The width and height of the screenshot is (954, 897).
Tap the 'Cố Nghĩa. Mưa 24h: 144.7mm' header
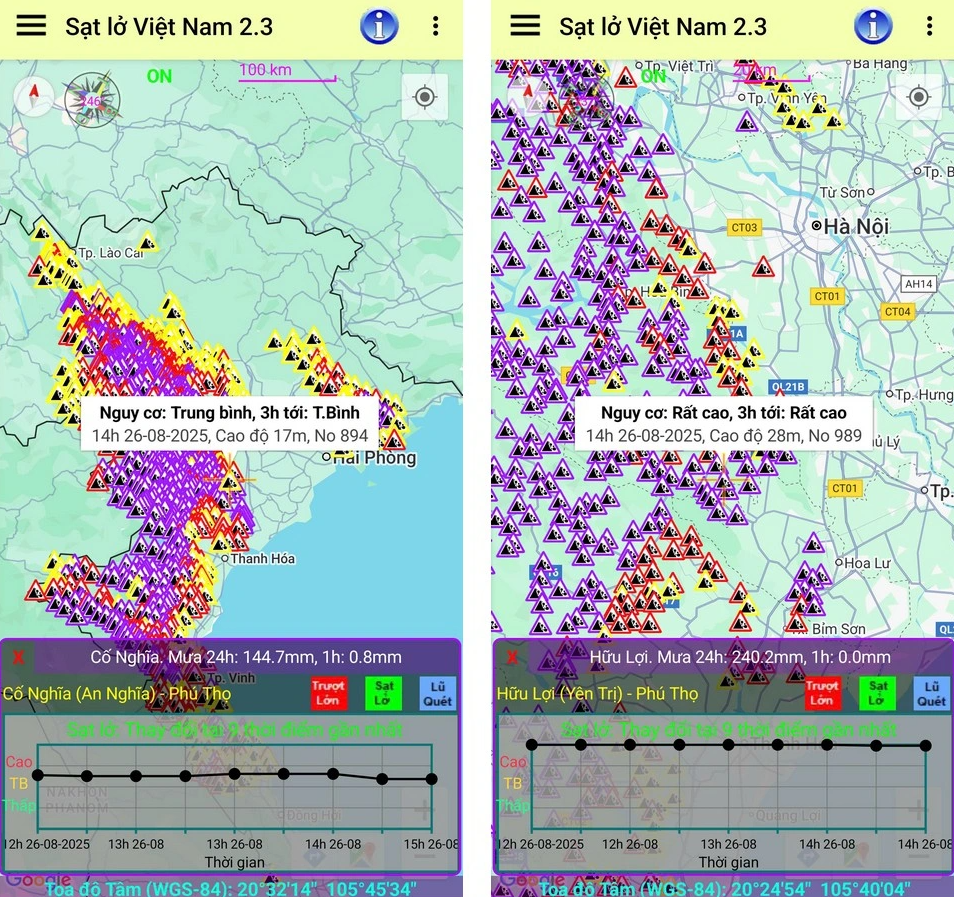tap(246, 657)
